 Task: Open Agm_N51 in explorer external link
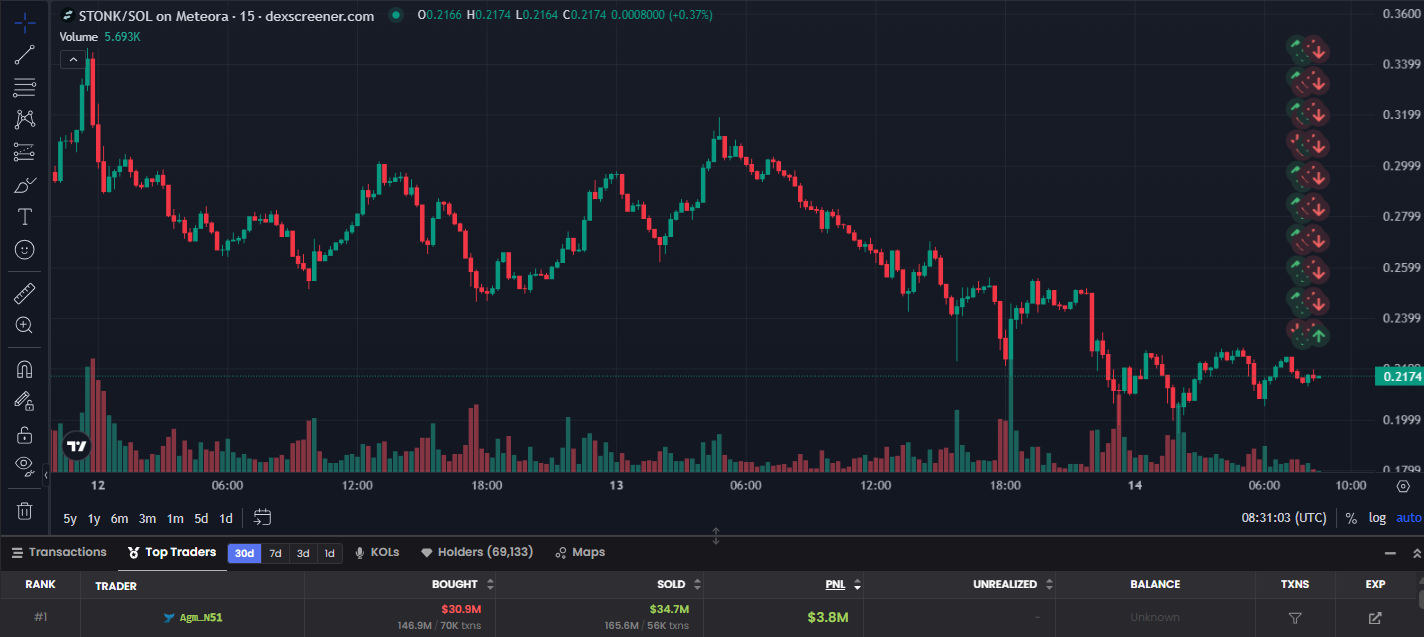point(1375,618)
